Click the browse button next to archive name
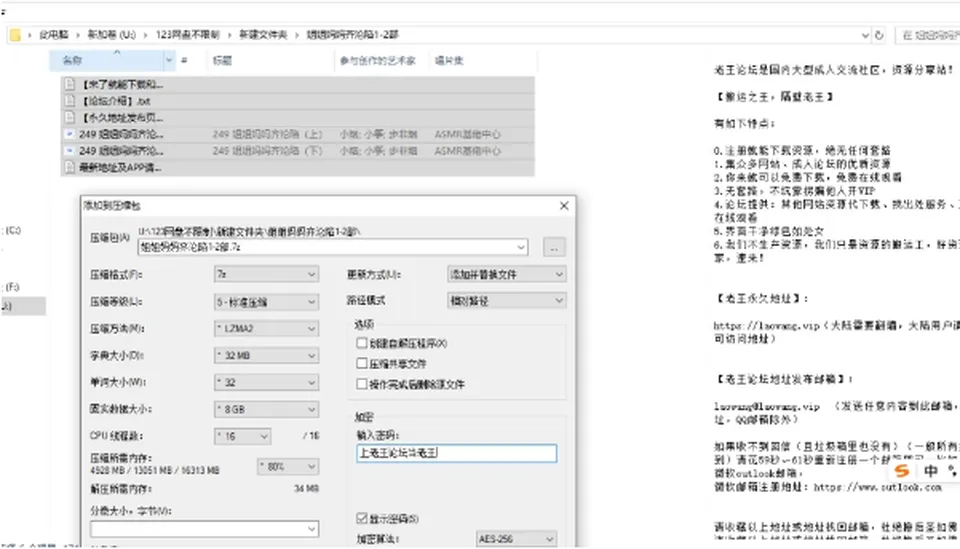The width and height of the screenshot is (960, 549). tap(554, 247)
